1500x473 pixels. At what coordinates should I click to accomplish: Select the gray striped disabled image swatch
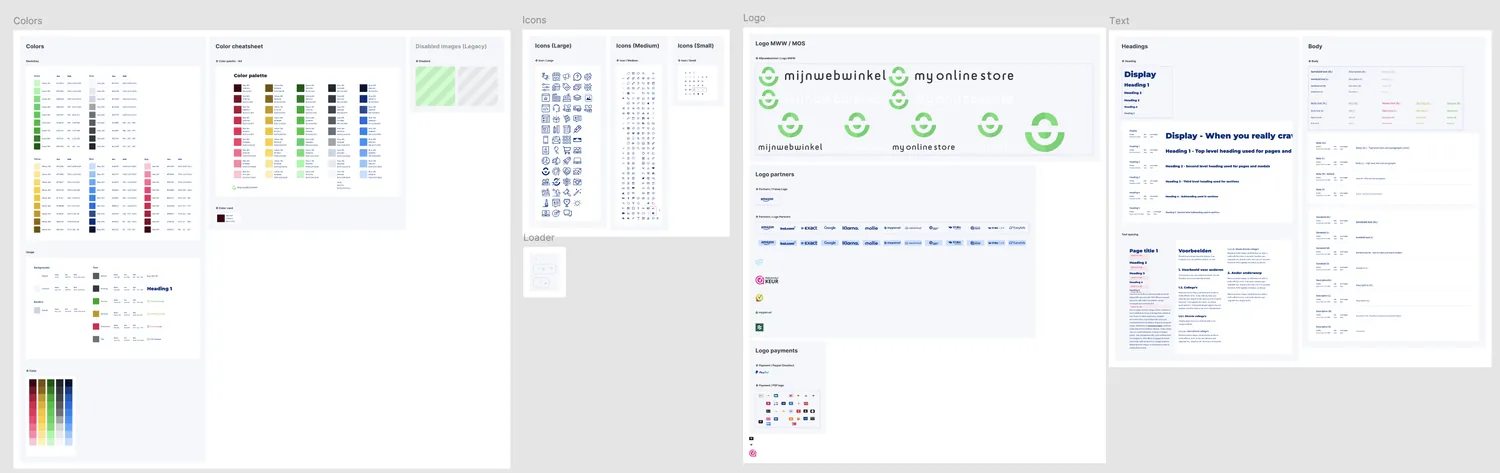coord(477,86)
